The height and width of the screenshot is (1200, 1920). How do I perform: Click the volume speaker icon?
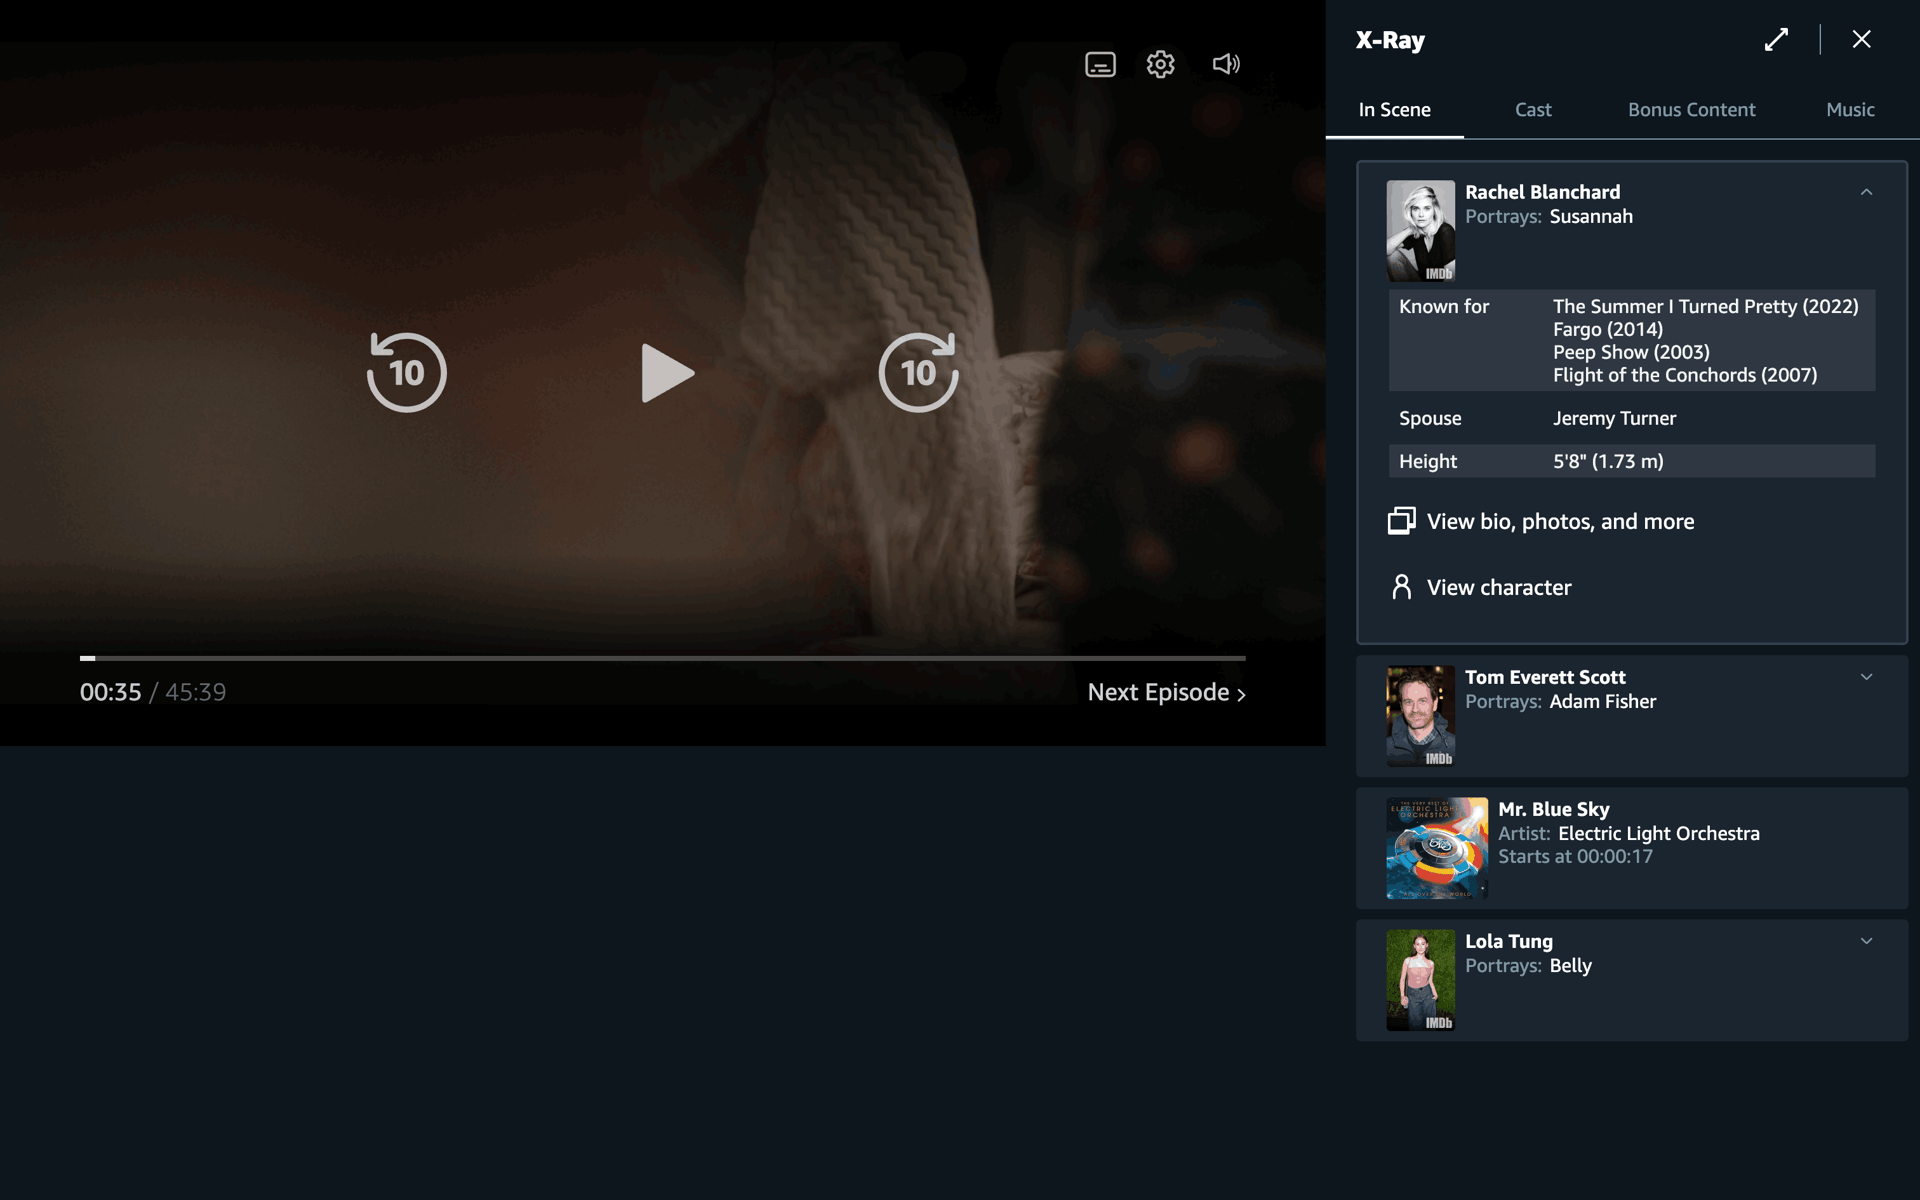coord(1226,64)
